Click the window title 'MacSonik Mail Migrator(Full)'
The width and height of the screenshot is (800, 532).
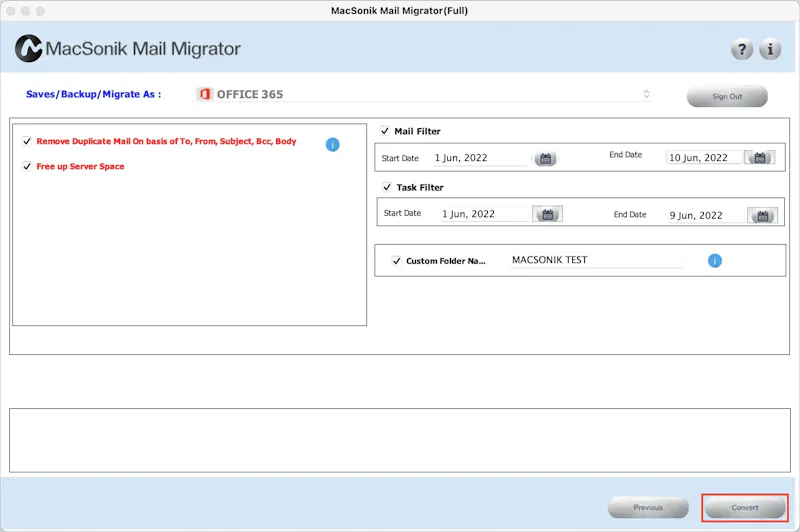click(x=399, y=11)
